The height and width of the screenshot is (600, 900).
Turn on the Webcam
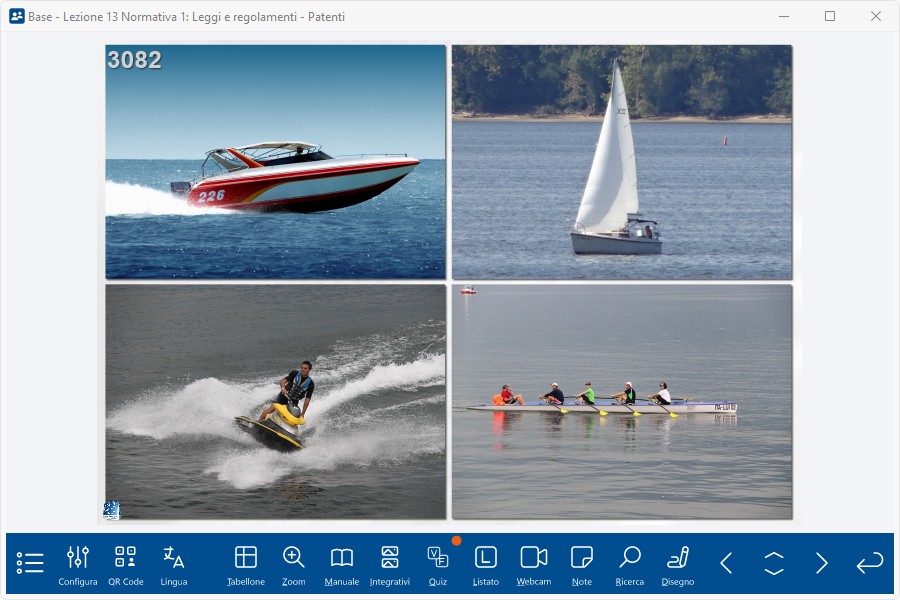(x=534, y=564)
